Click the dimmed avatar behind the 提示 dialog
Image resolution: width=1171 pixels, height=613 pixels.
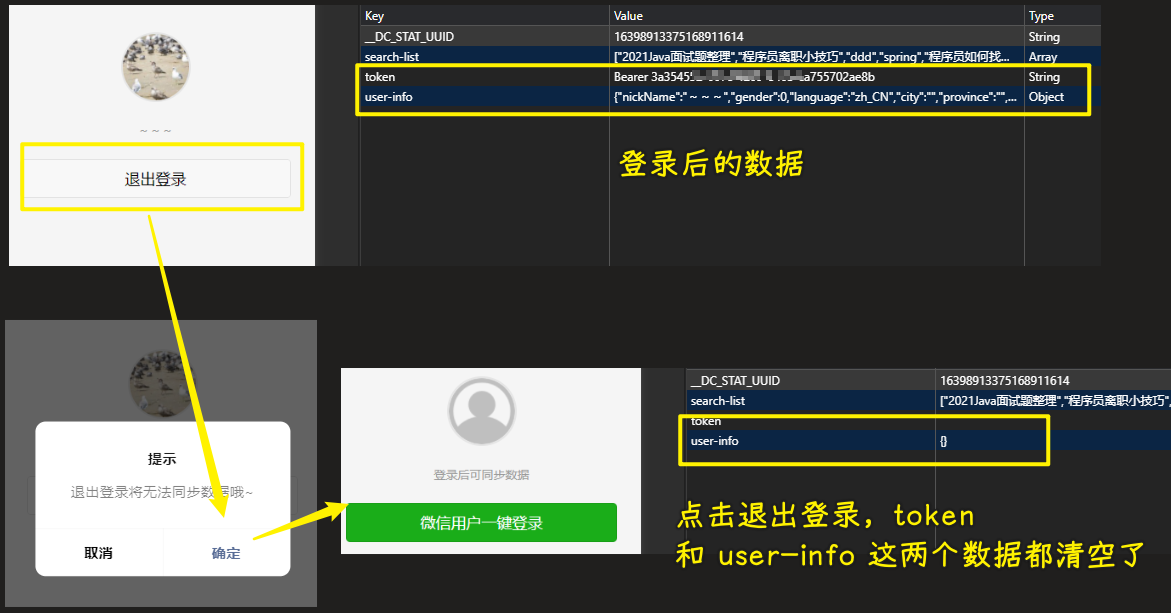162,383
